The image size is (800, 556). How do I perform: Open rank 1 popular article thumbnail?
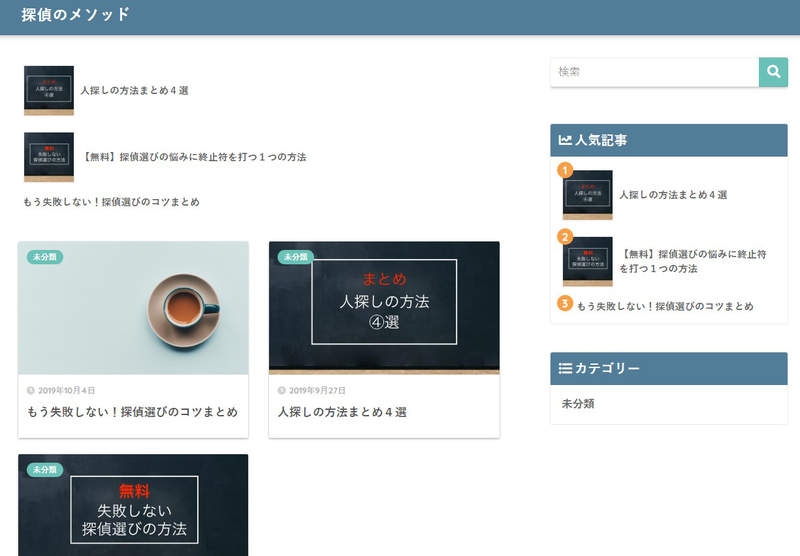pos(588,195)
